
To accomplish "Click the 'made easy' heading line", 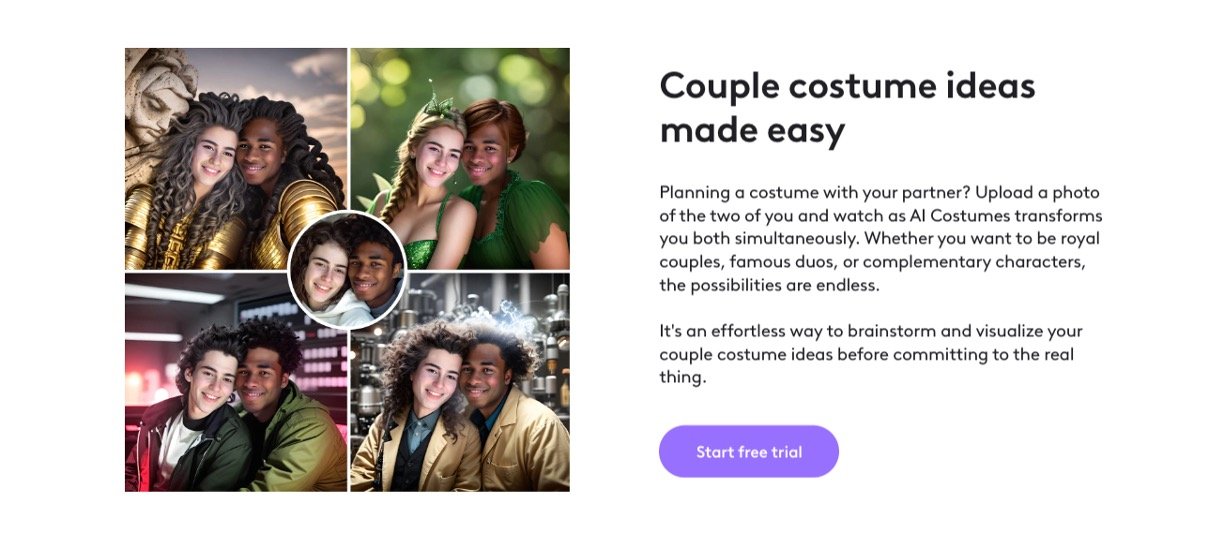I will (752, 129).
